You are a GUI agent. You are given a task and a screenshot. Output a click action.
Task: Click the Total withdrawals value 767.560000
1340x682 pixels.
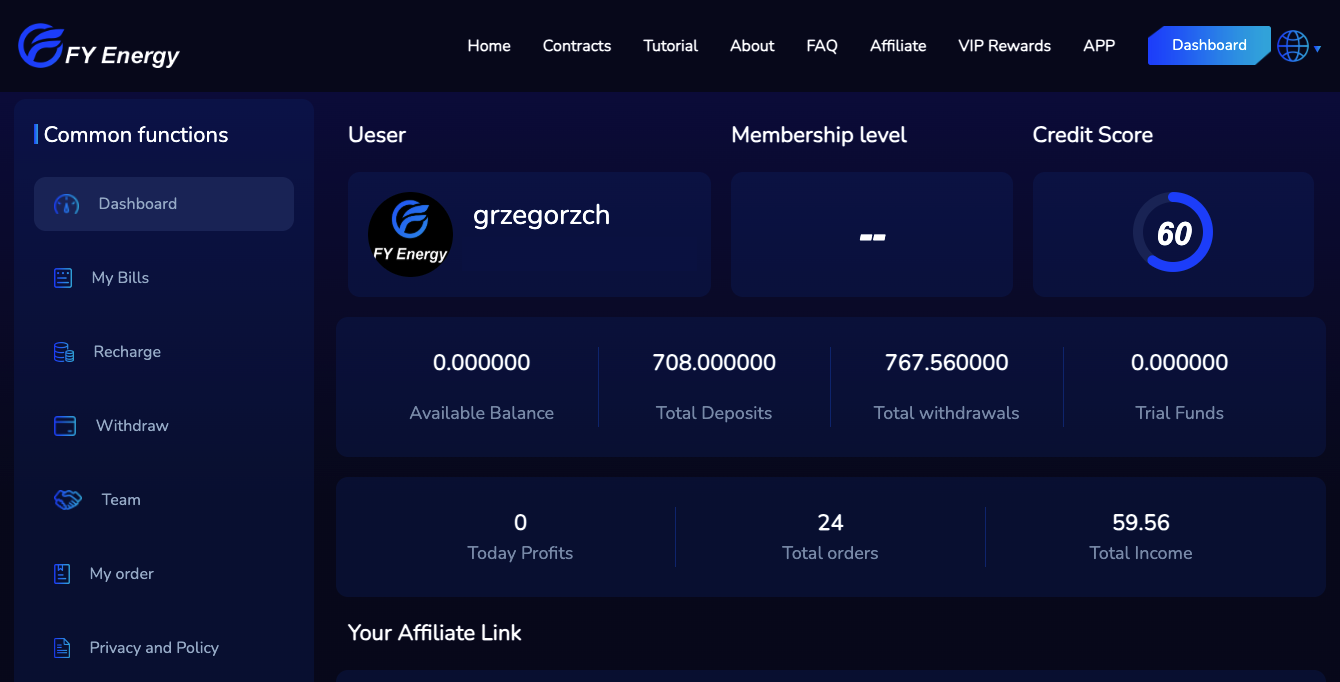click(x=946, y=363)
